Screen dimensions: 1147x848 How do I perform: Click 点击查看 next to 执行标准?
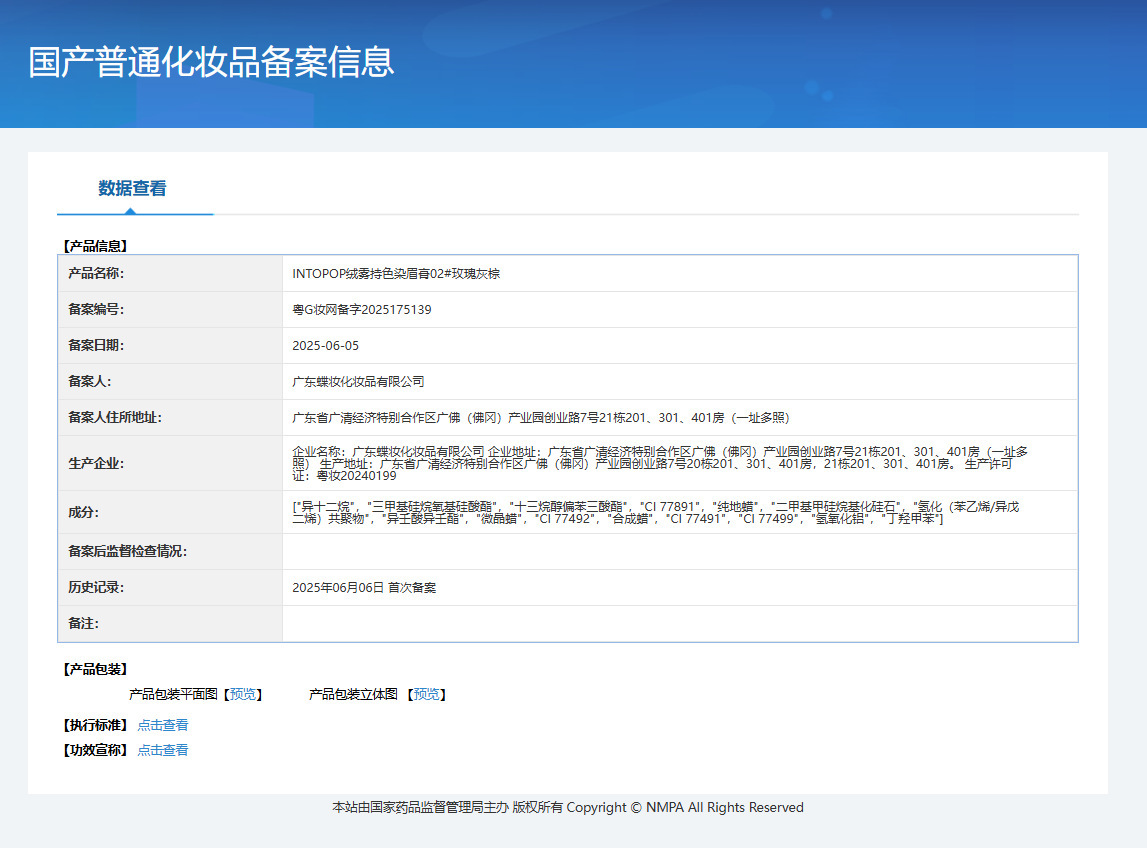tap(163, 725)
